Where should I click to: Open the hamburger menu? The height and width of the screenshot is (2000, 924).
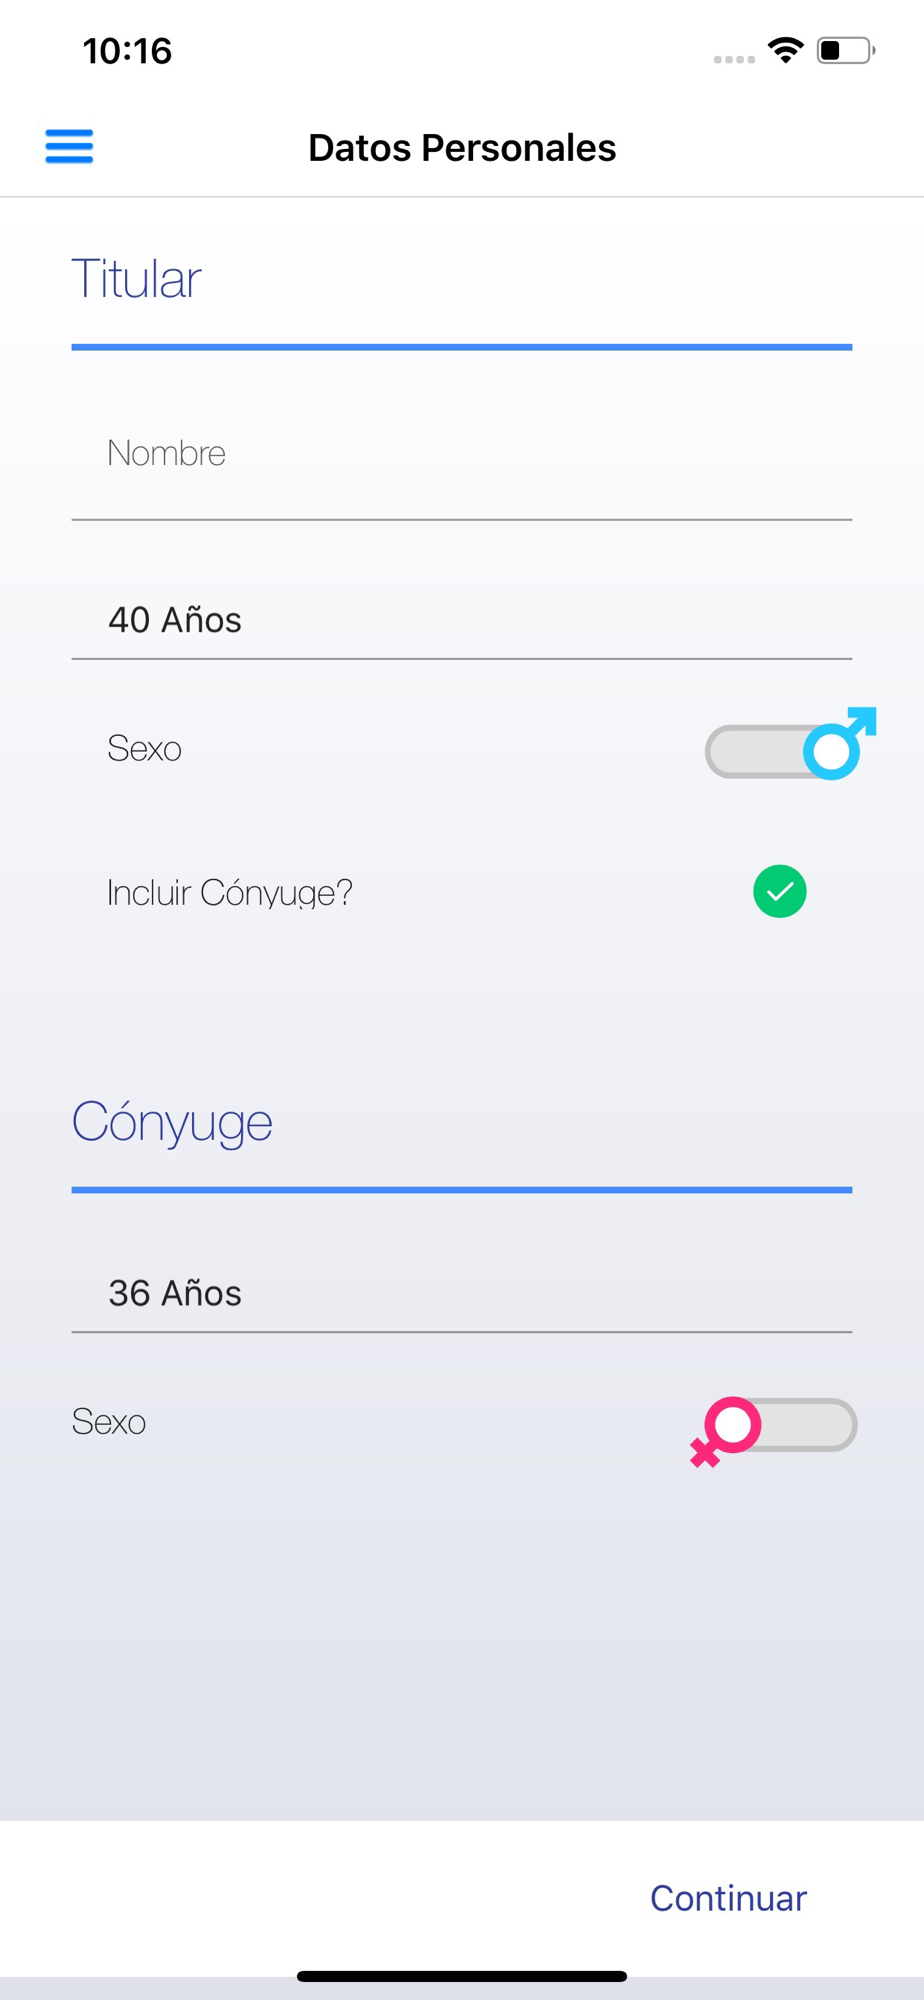click(x=69, y=147)
